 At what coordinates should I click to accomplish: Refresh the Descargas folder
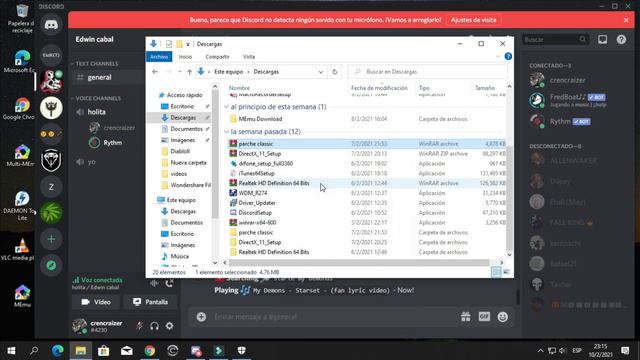point(335,72)
